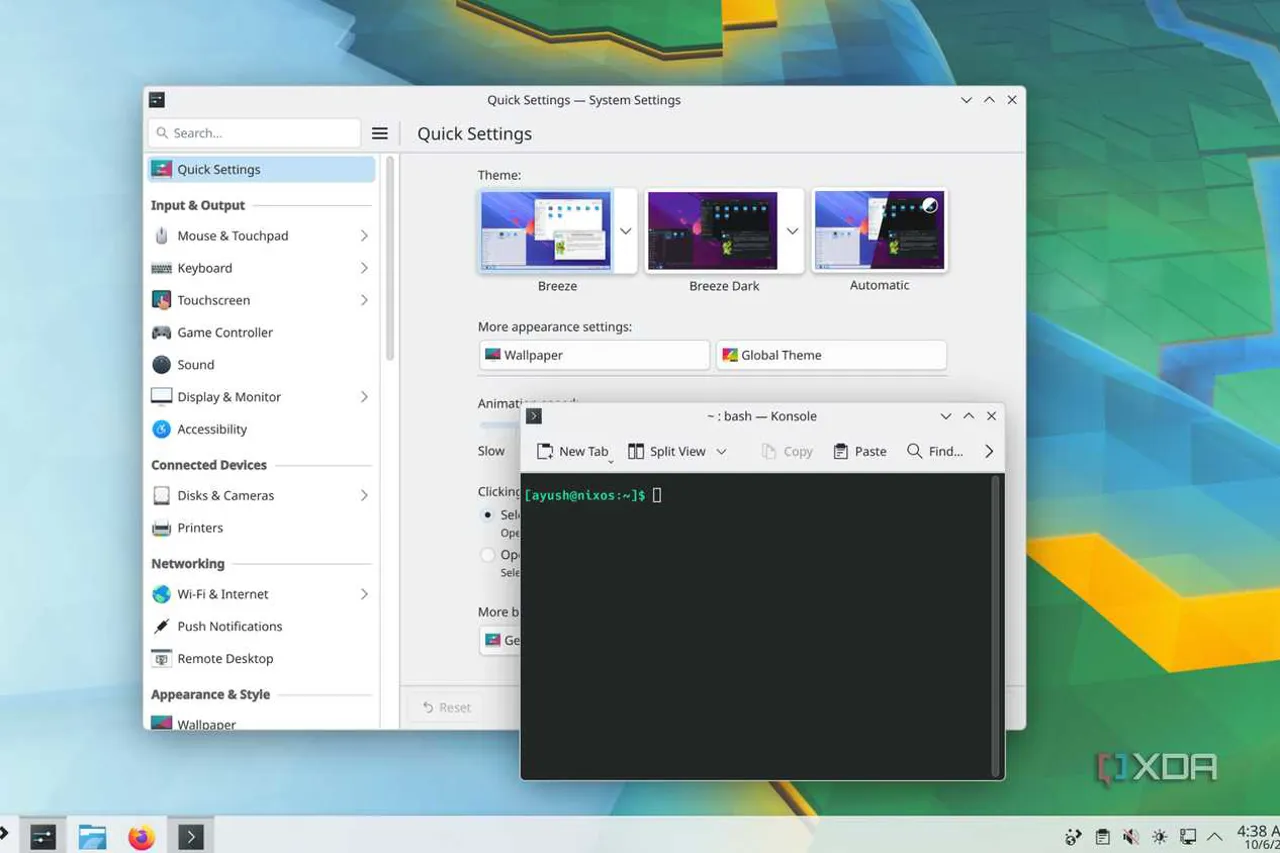Choose the Automatic theme thumbnail

pos(879,231)
